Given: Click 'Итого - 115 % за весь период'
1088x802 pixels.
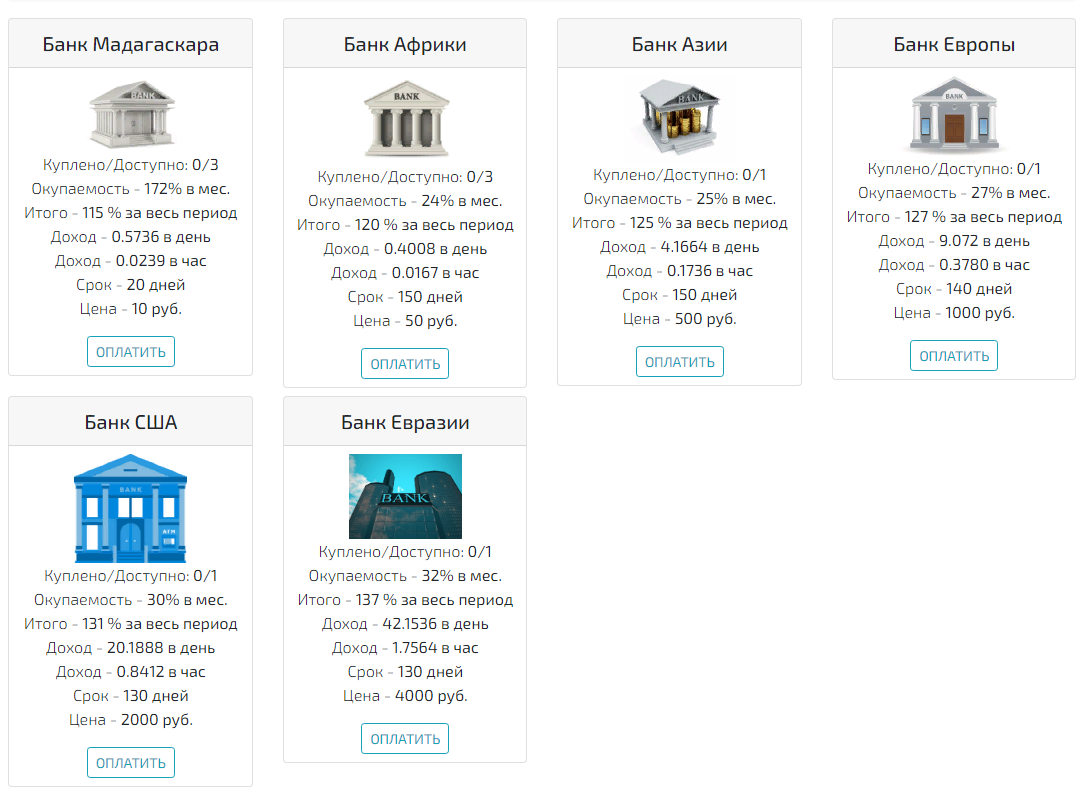Looking at the screenshot, I should (130, 213).
